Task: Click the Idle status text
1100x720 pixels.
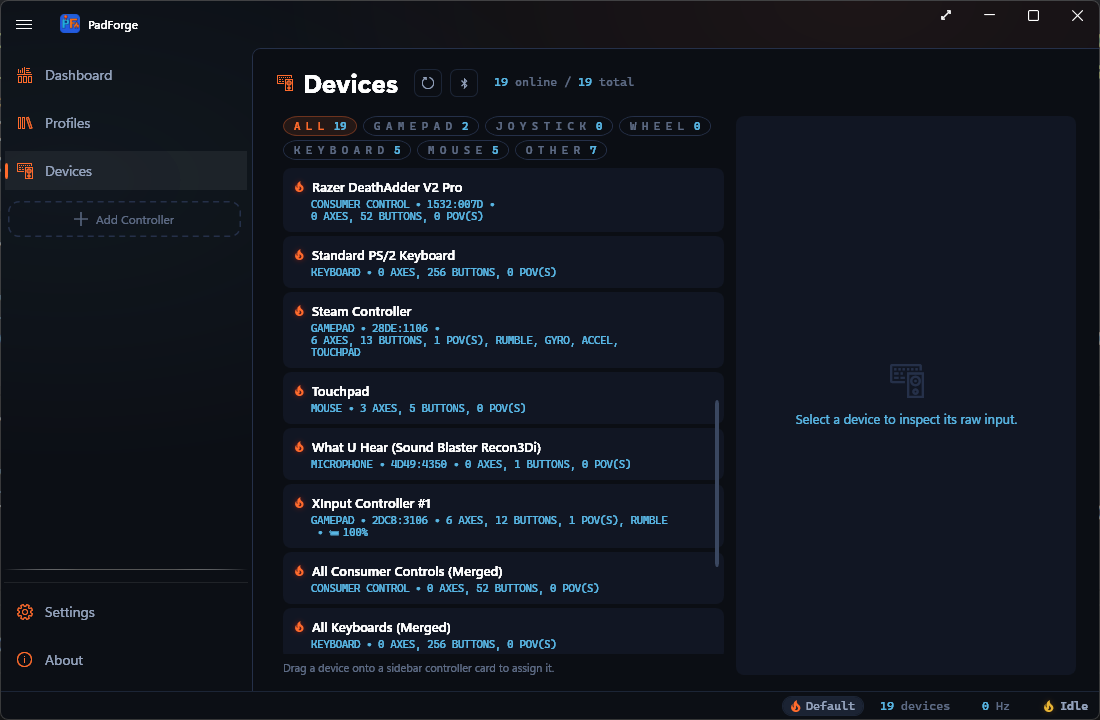Action: pos(1073,706)
